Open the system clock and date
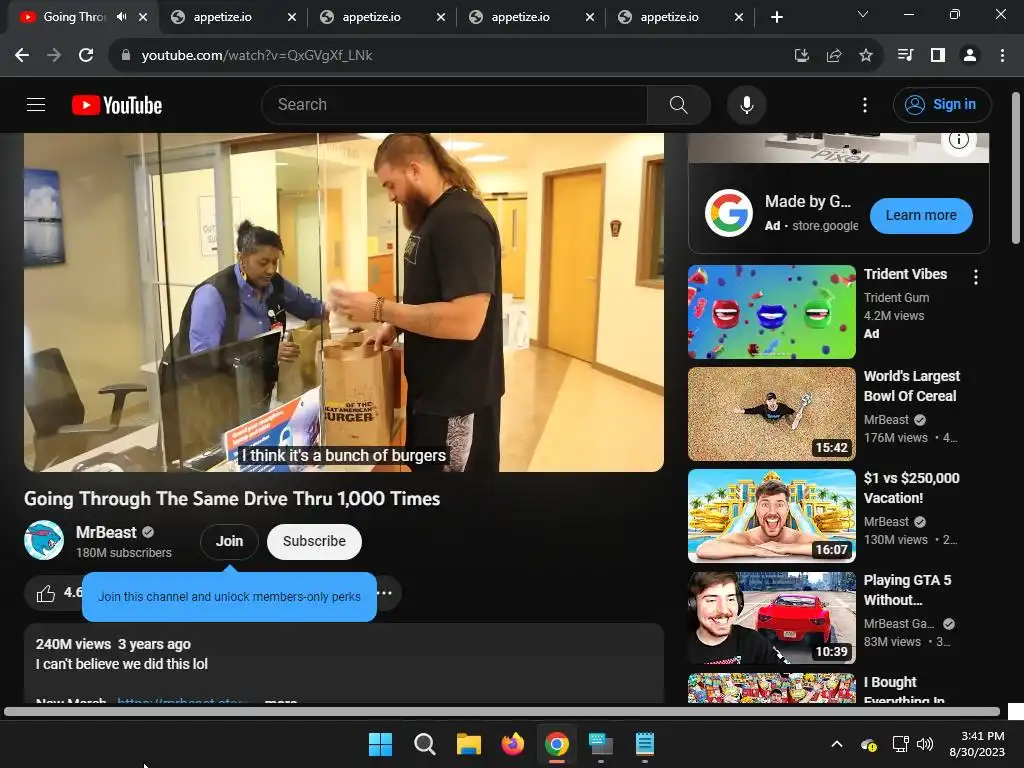This screenshot has height=768, width=1024. pos(978,744)
